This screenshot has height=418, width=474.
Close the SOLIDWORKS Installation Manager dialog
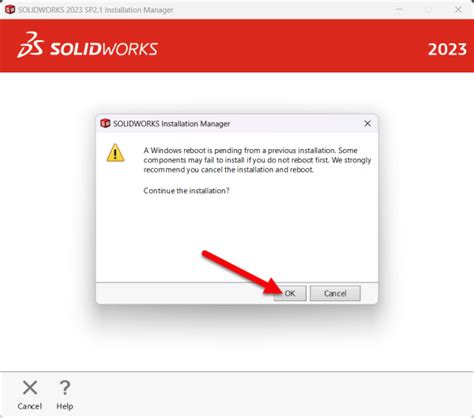[367, 124]
